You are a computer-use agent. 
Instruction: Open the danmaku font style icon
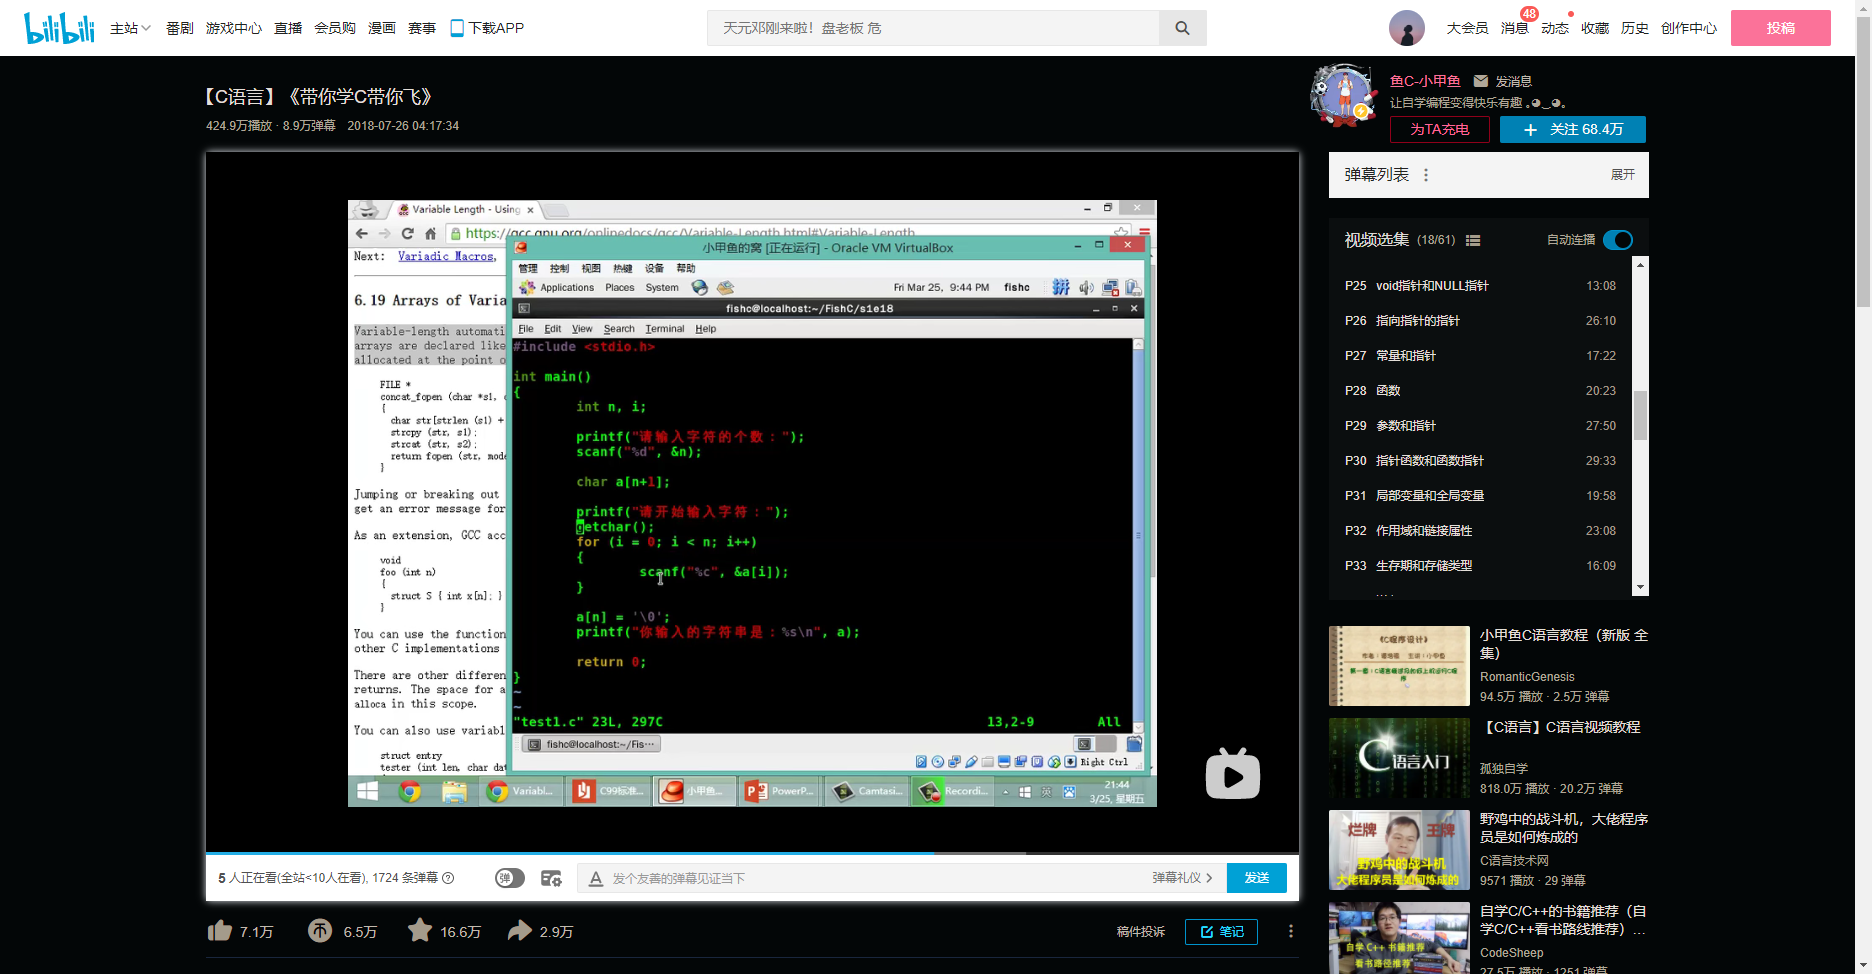596,878
